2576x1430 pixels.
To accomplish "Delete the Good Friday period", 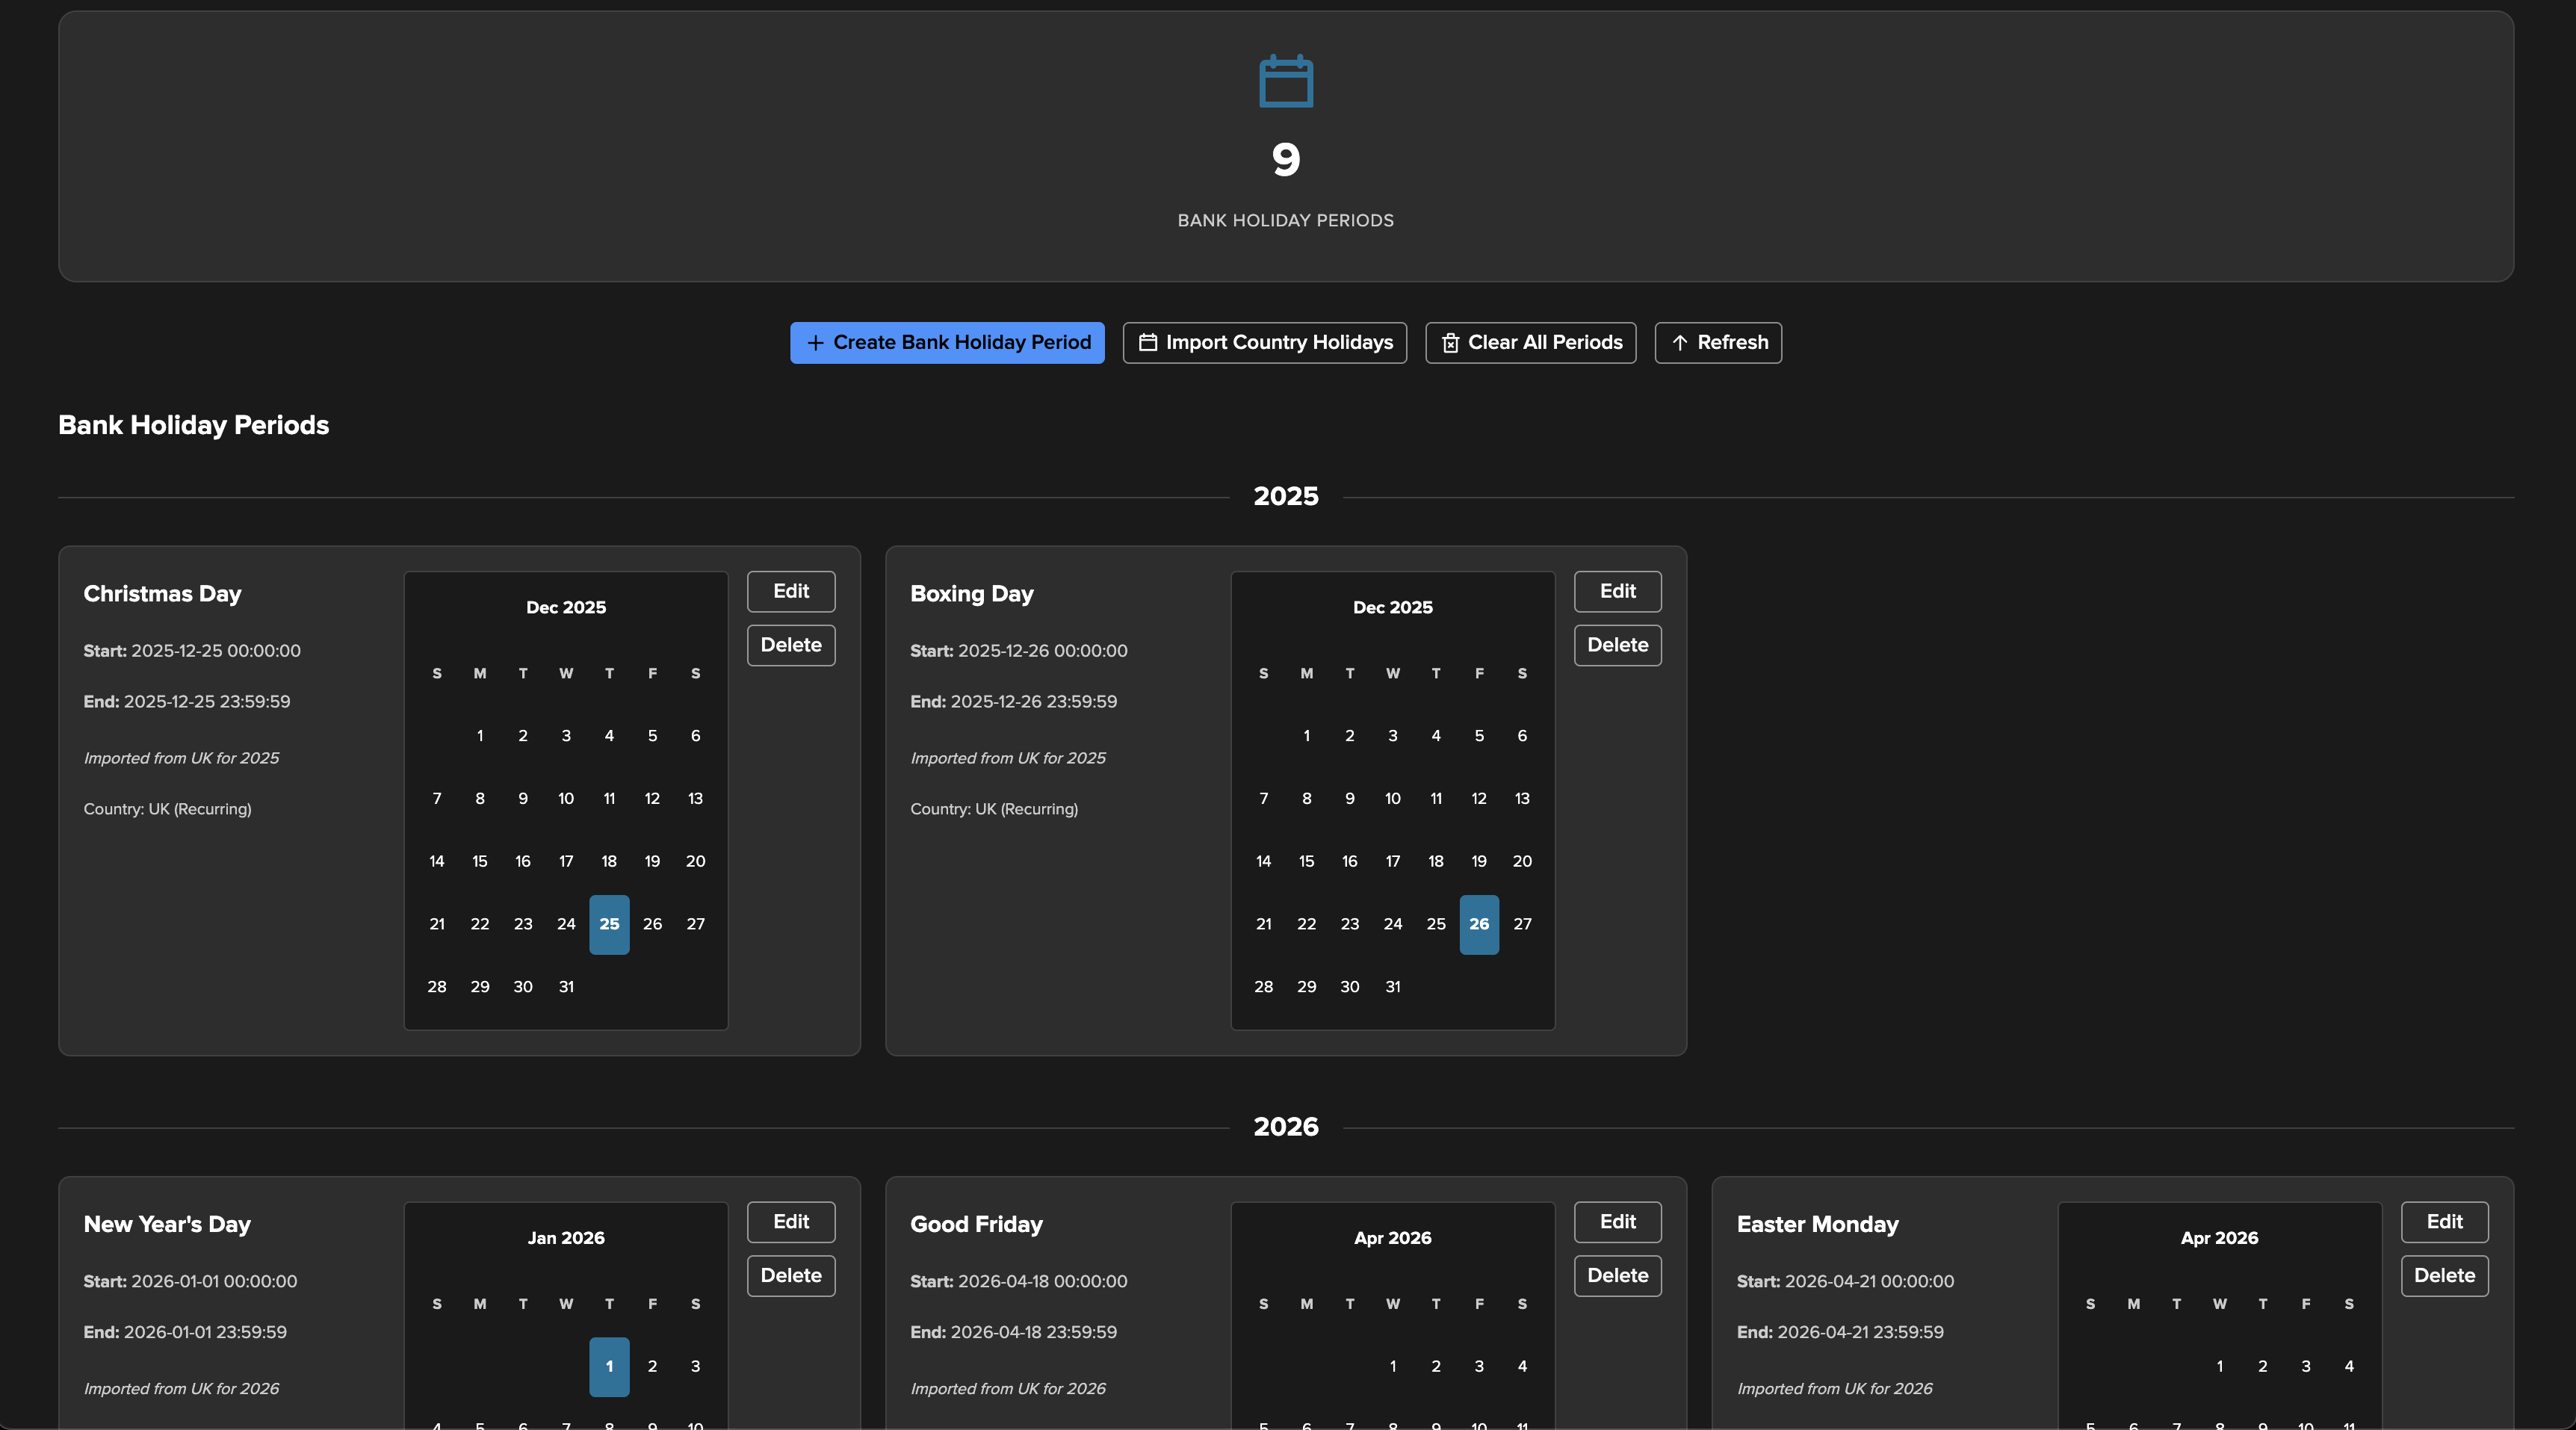I will (1617, 1276).
